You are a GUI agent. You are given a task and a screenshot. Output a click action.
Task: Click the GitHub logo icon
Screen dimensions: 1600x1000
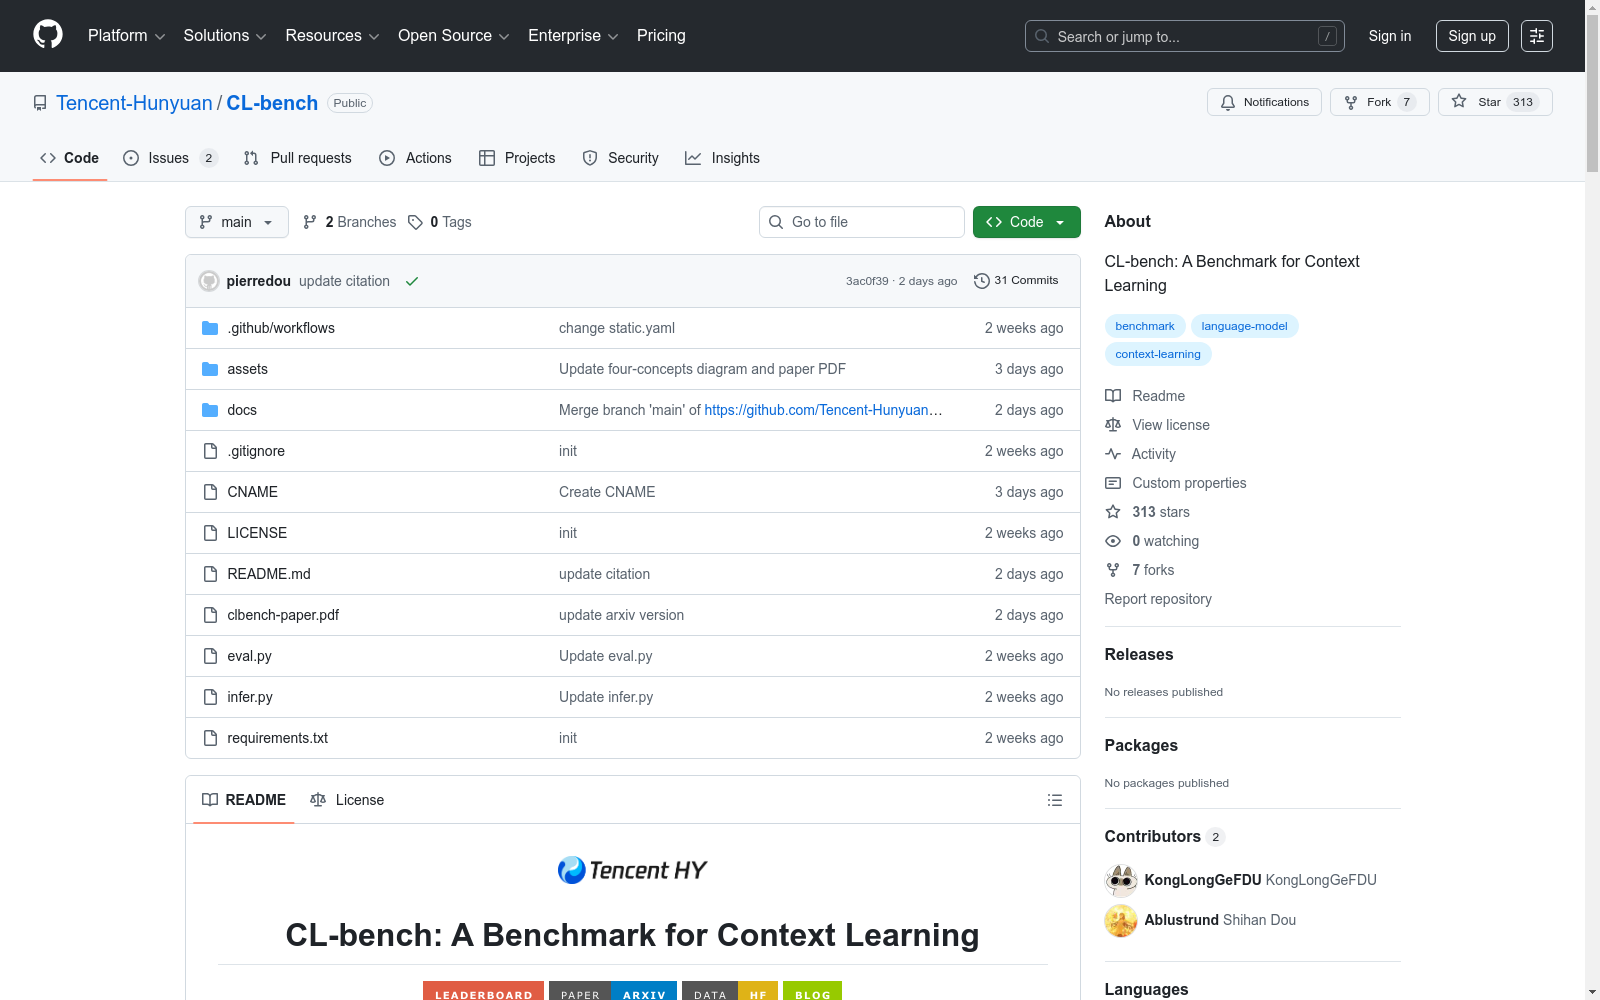[48, 35]
